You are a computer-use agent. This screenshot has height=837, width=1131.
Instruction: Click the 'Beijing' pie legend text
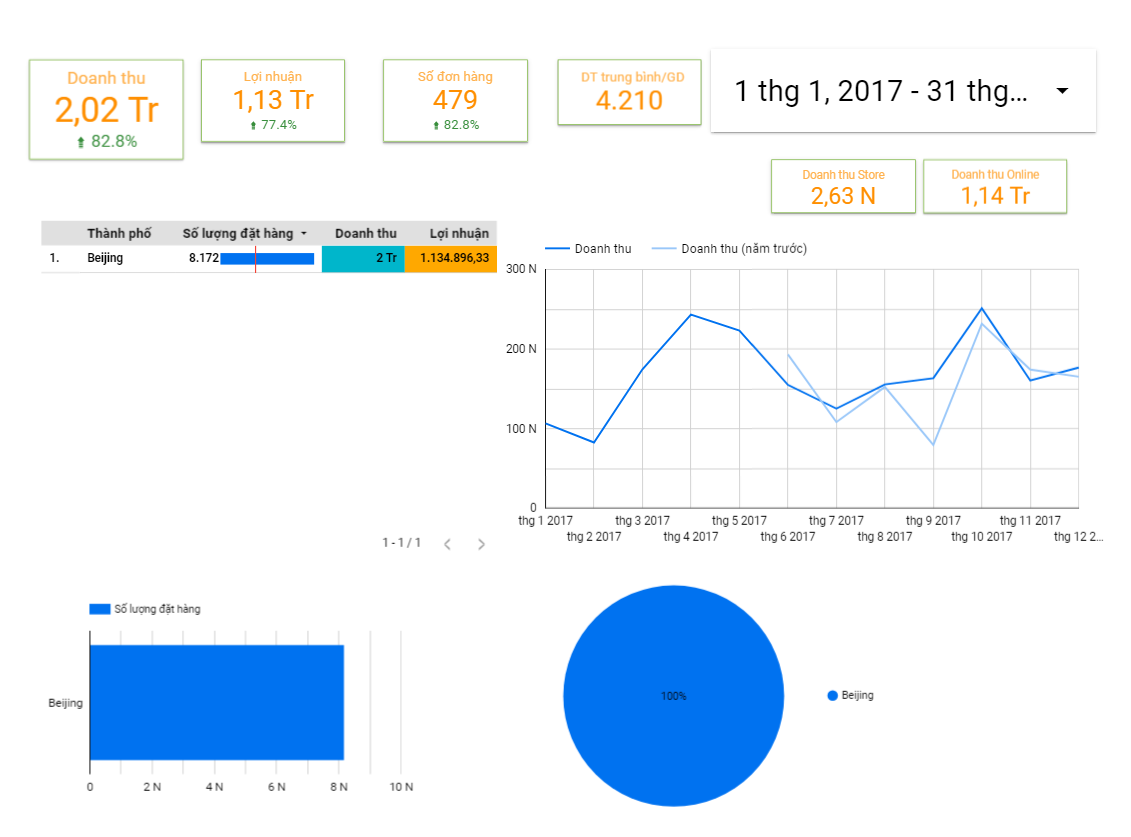click(x=858, y=695)
